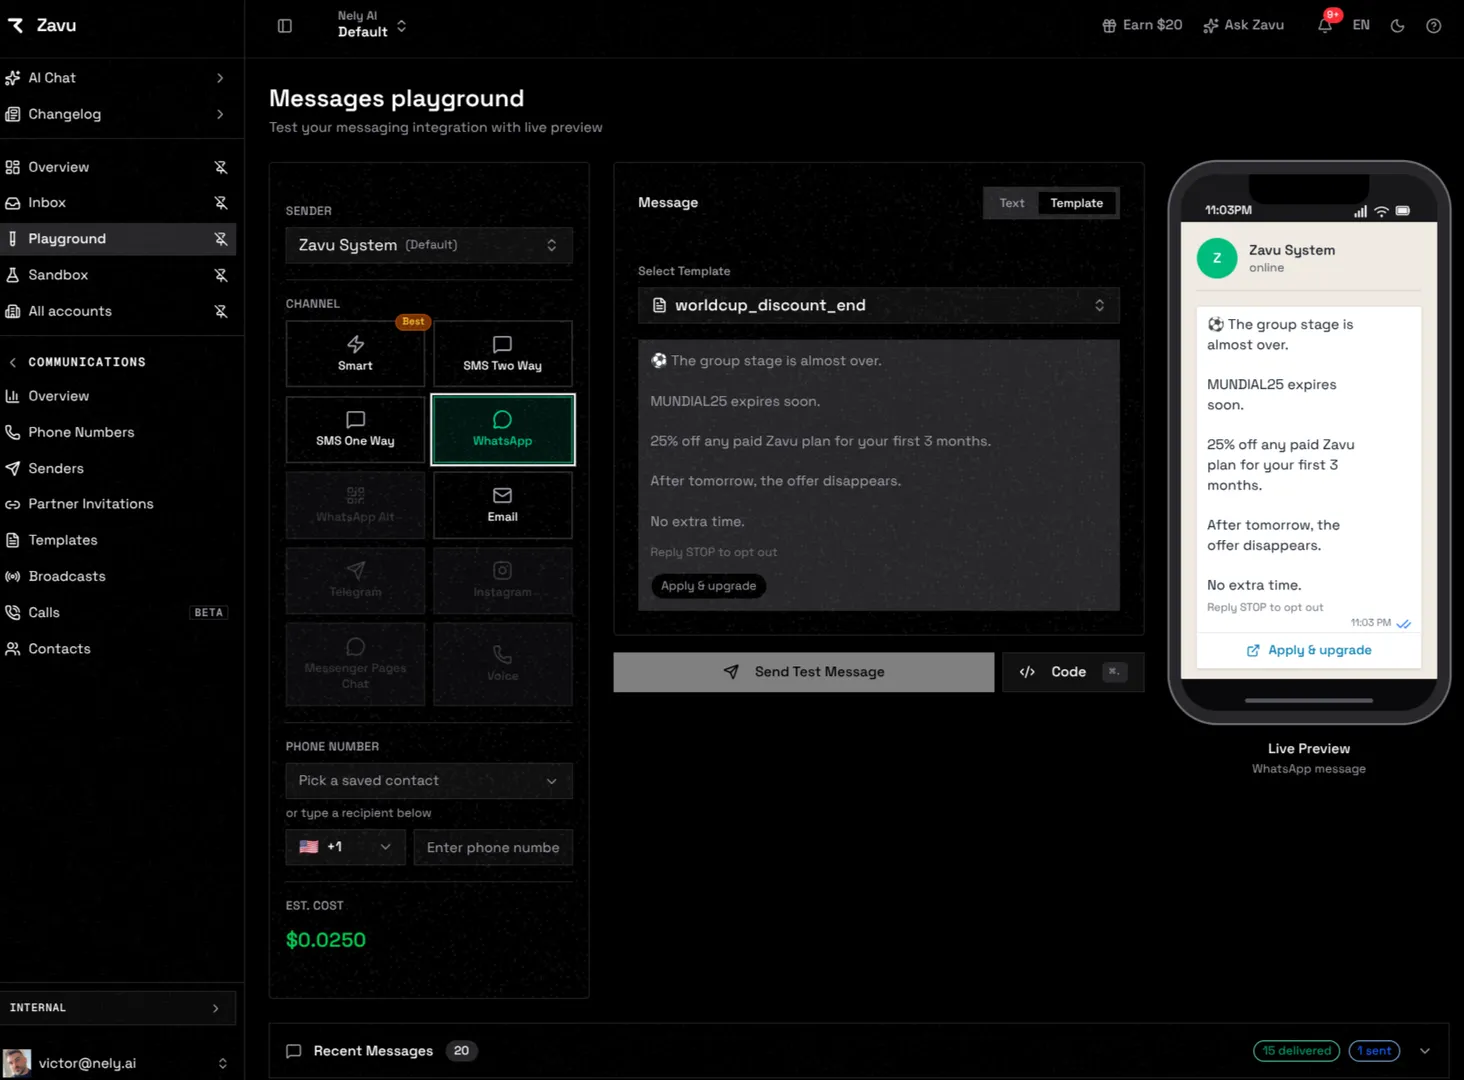Click the Earn $20 button
The width and height of the screenshot is (1464, 1080).
click(1142, 25)
